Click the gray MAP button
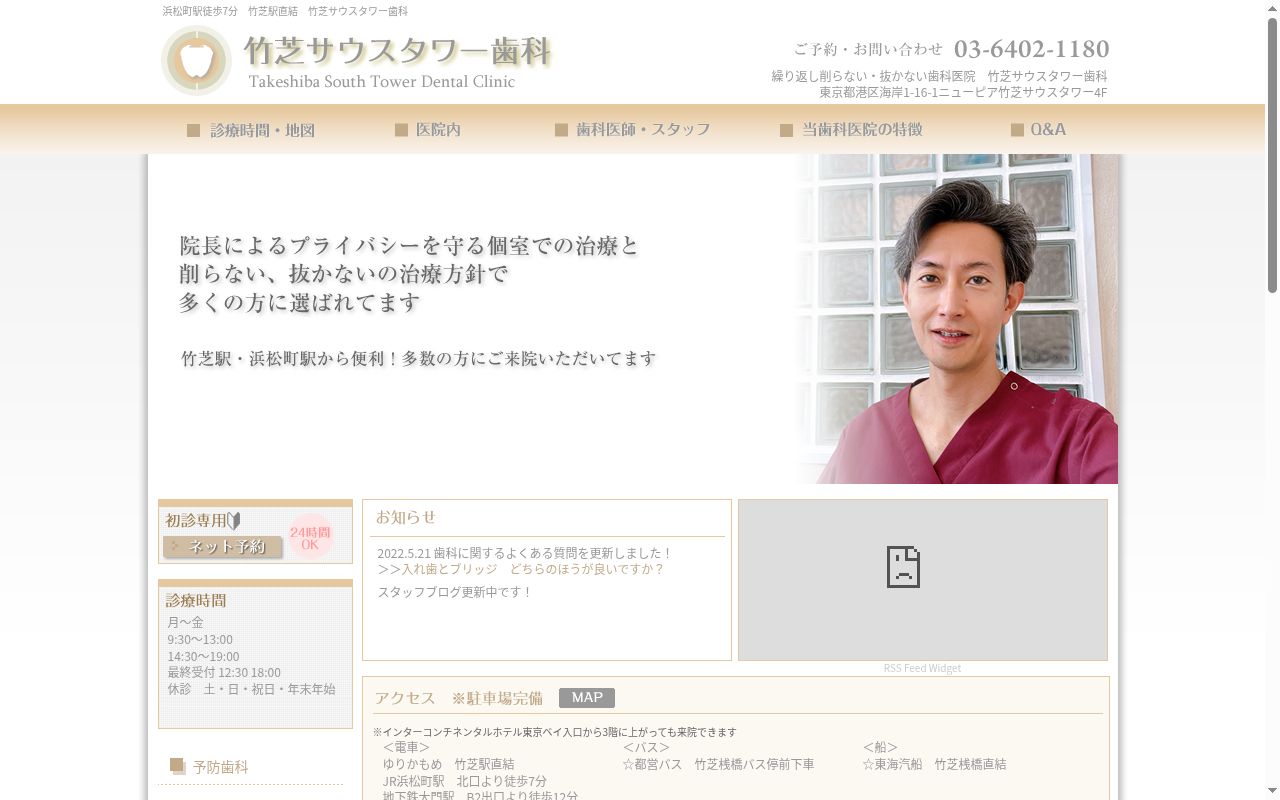Viewport: 1280px width, 800px height. [587, 698]
